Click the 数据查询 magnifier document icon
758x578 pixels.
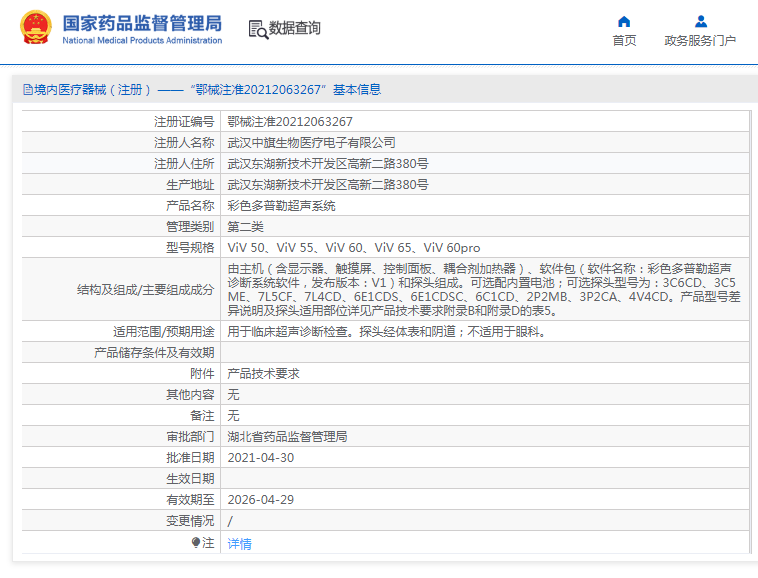coord(258,30)
